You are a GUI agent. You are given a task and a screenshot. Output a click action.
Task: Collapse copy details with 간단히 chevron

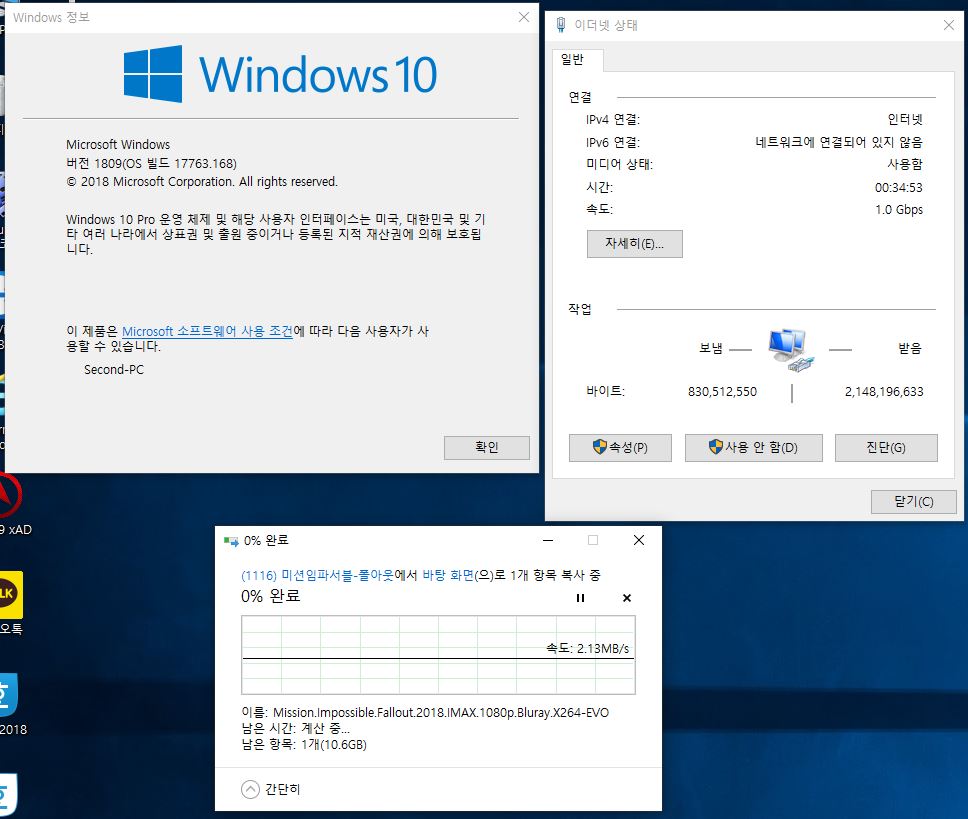click(x=250, y=789)
